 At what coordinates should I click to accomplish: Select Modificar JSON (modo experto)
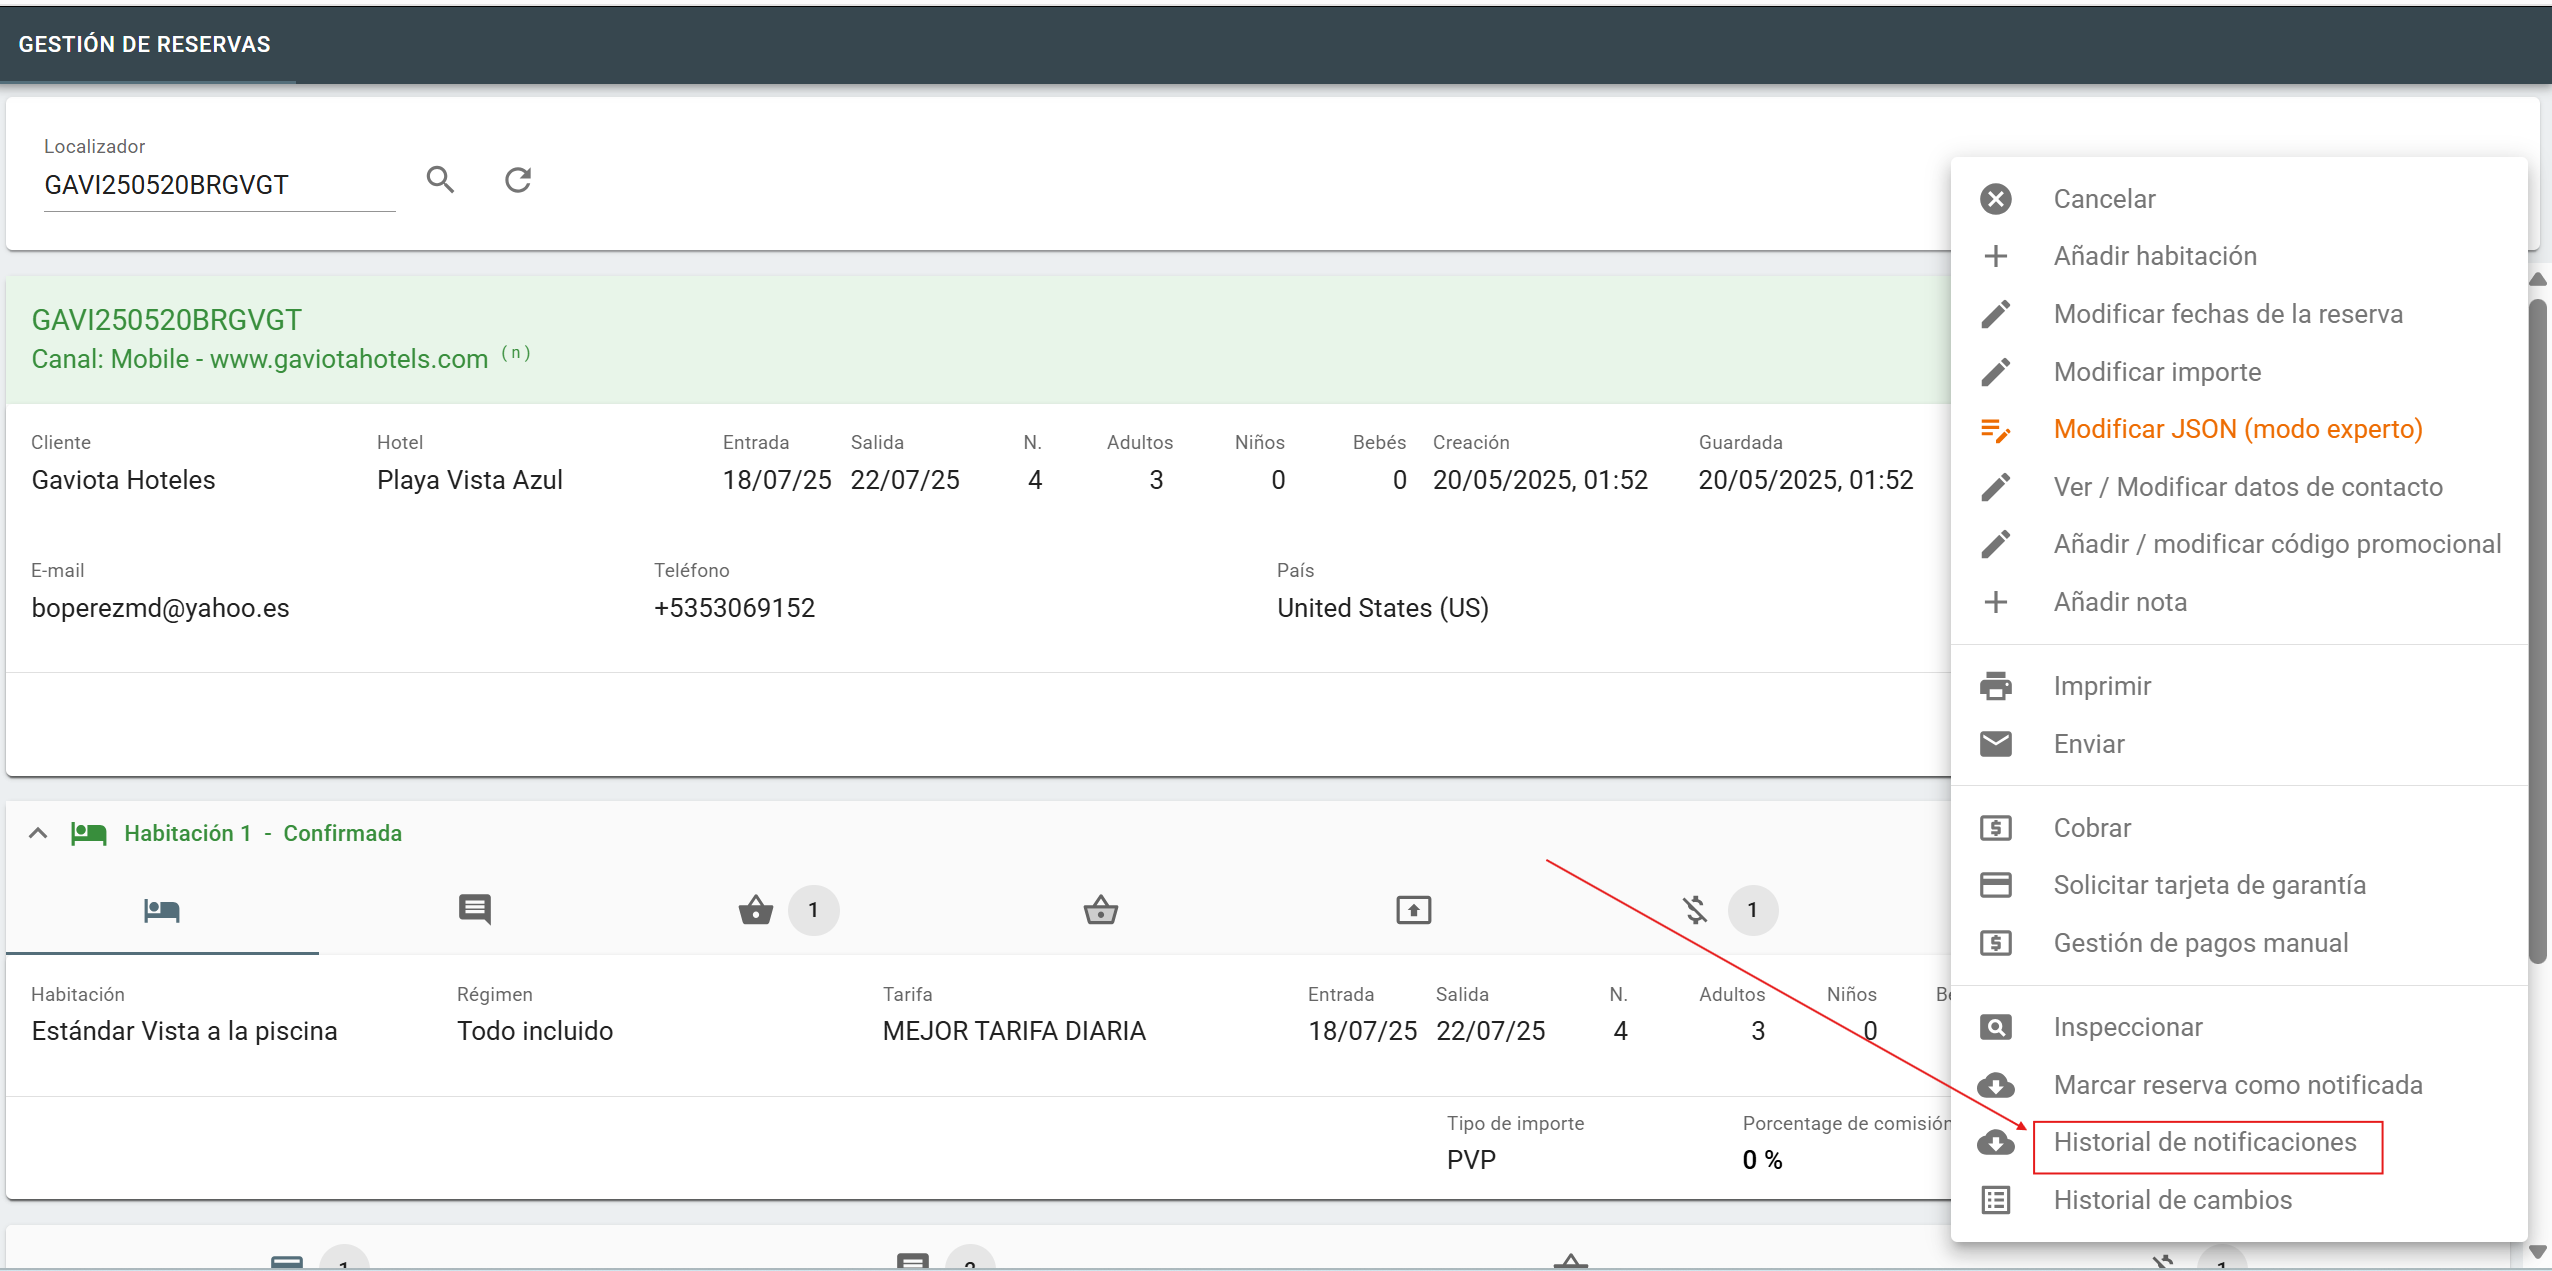[x=2237, y=429]
